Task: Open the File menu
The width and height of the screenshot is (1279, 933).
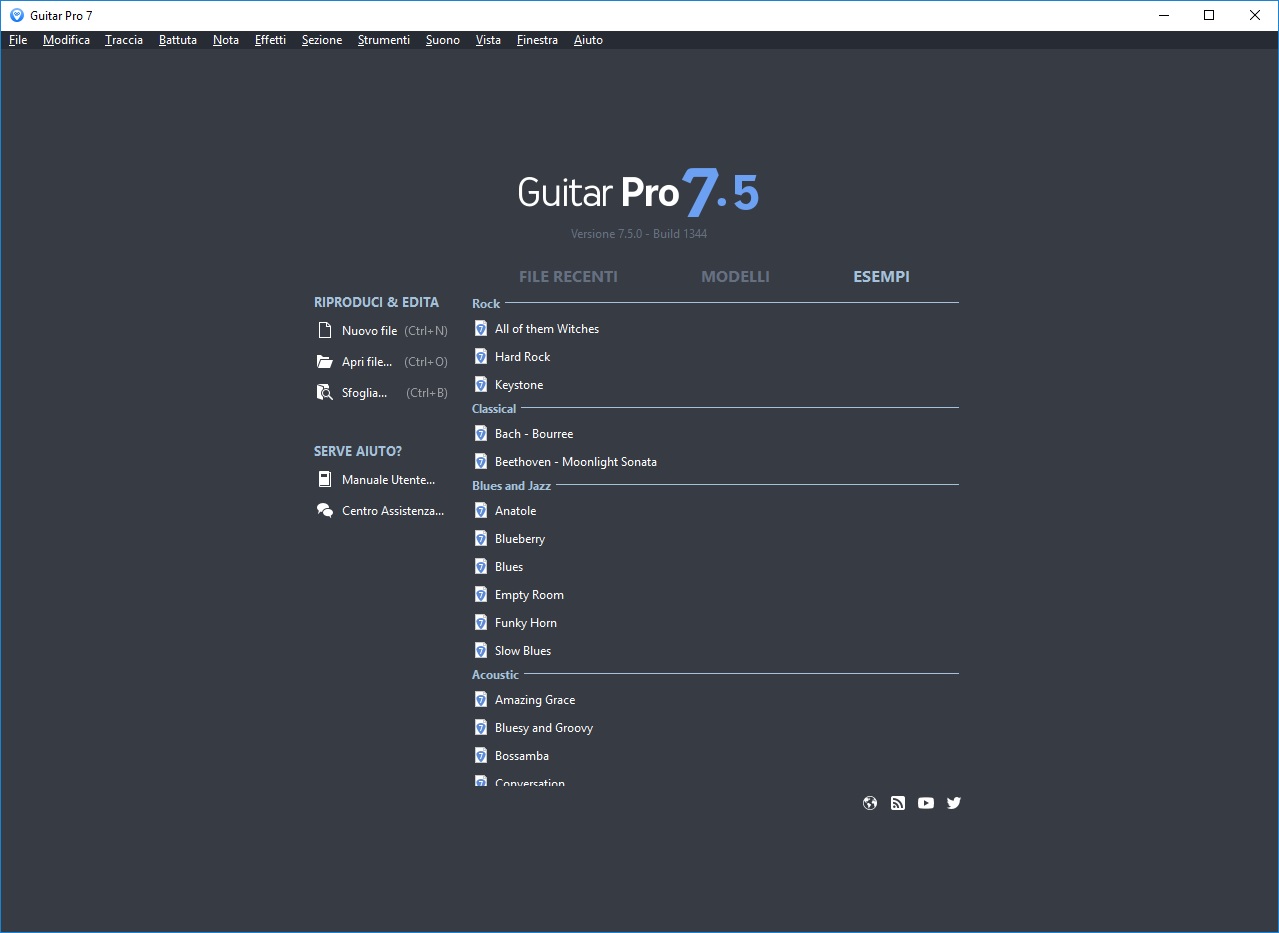Action: 18,40
